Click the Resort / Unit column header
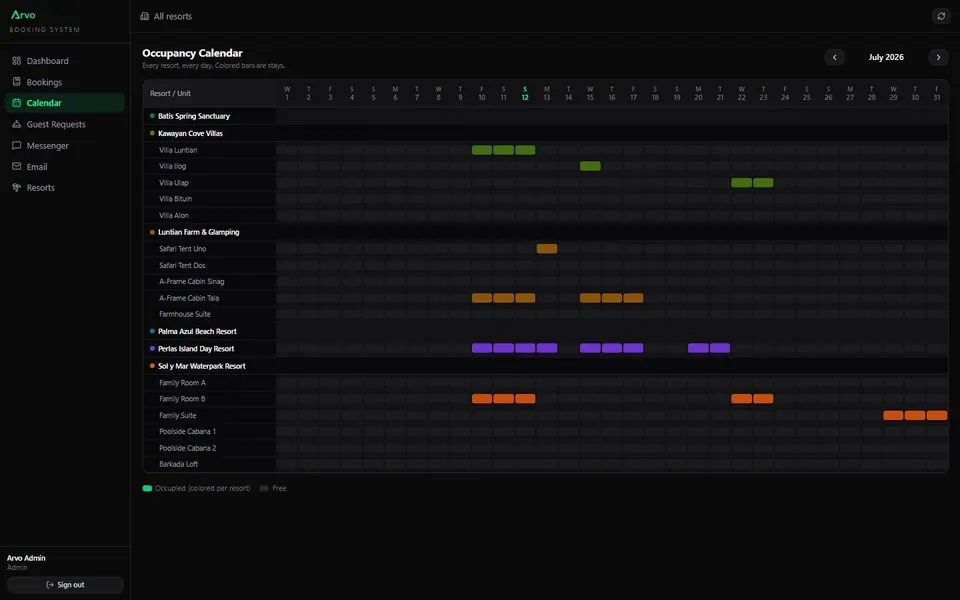The height and width of the screenshot is (600, 960). point(170,94)
